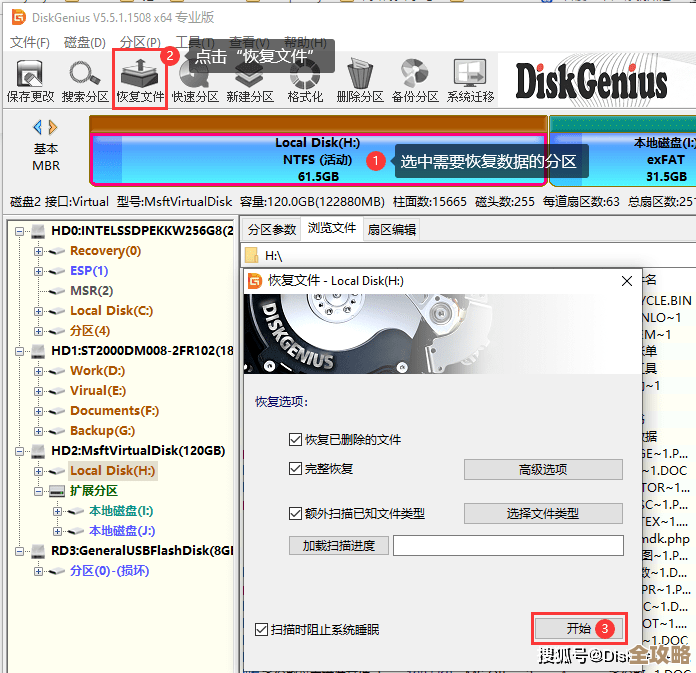Viewport: 696px width, 673px height.
Task: Click the H:\ folder icon in path bar
Action: point(252,255)
